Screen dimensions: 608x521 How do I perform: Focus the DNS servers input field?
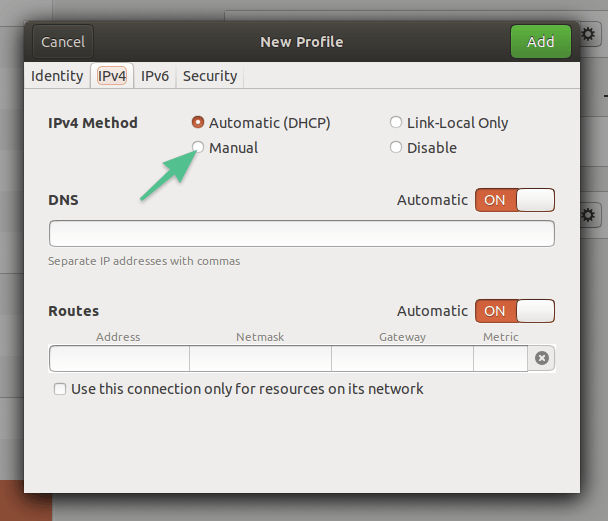302,233
